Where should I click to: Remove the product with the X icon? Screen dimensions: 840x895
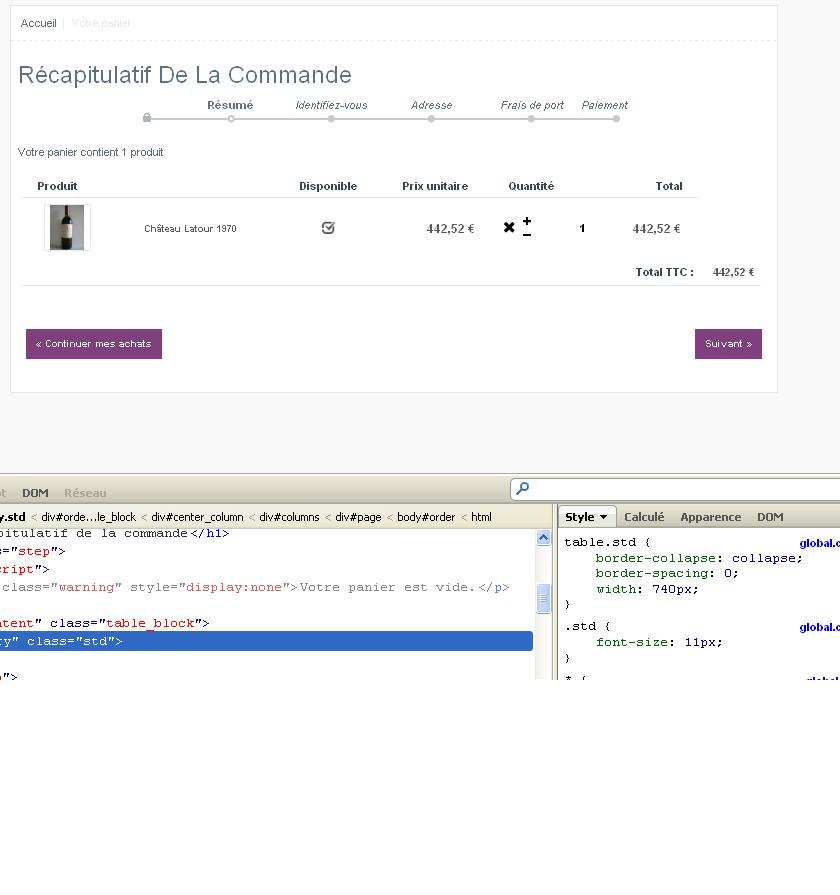(x=509, y=228)
